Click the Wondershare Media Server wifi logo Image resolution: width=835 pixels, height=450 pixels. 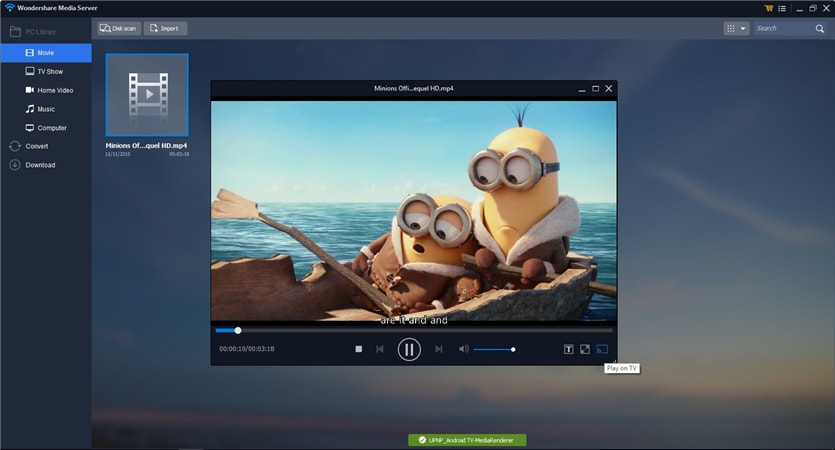click(10, 7)
